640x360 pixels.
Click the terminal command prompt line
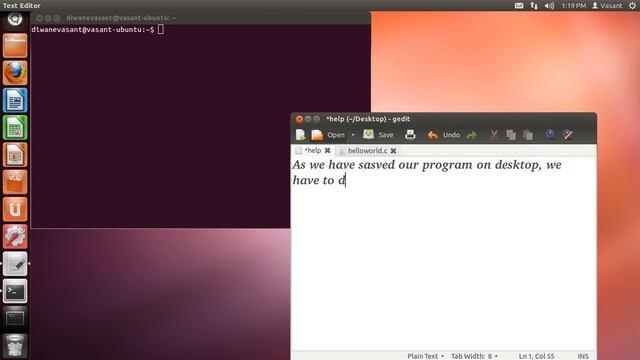tap(98, 29)
